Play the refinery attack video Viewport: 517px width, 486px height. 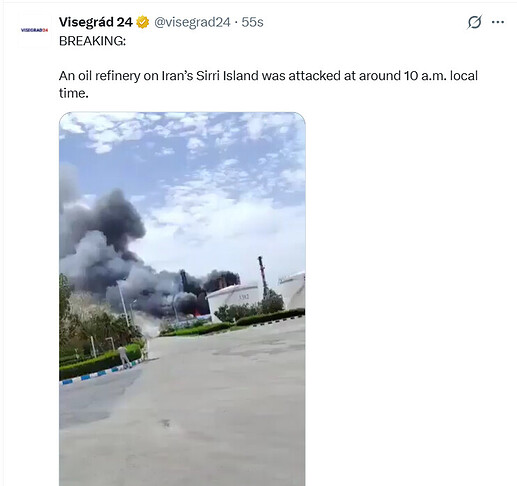tap(182, 299)
